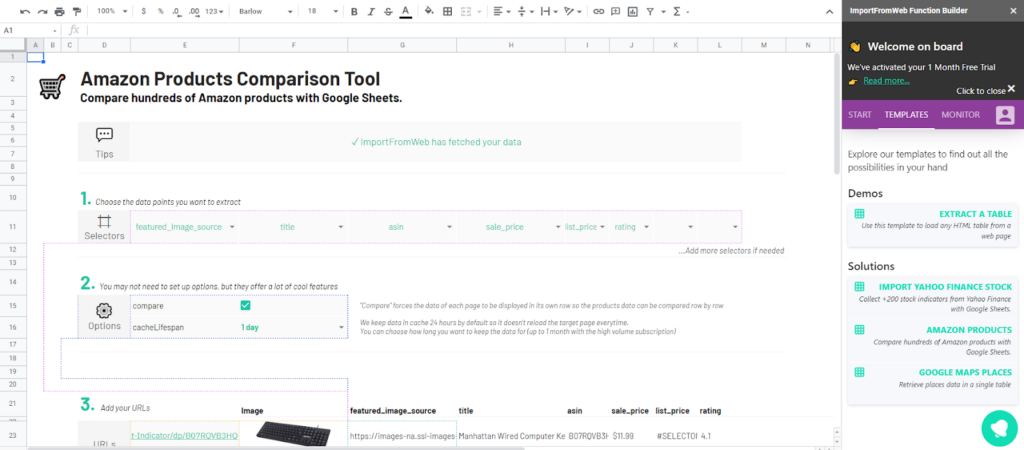Uncheck the compare option checkbox
The width and height of the screenshot is (1024, 450).
click(245, 306)
